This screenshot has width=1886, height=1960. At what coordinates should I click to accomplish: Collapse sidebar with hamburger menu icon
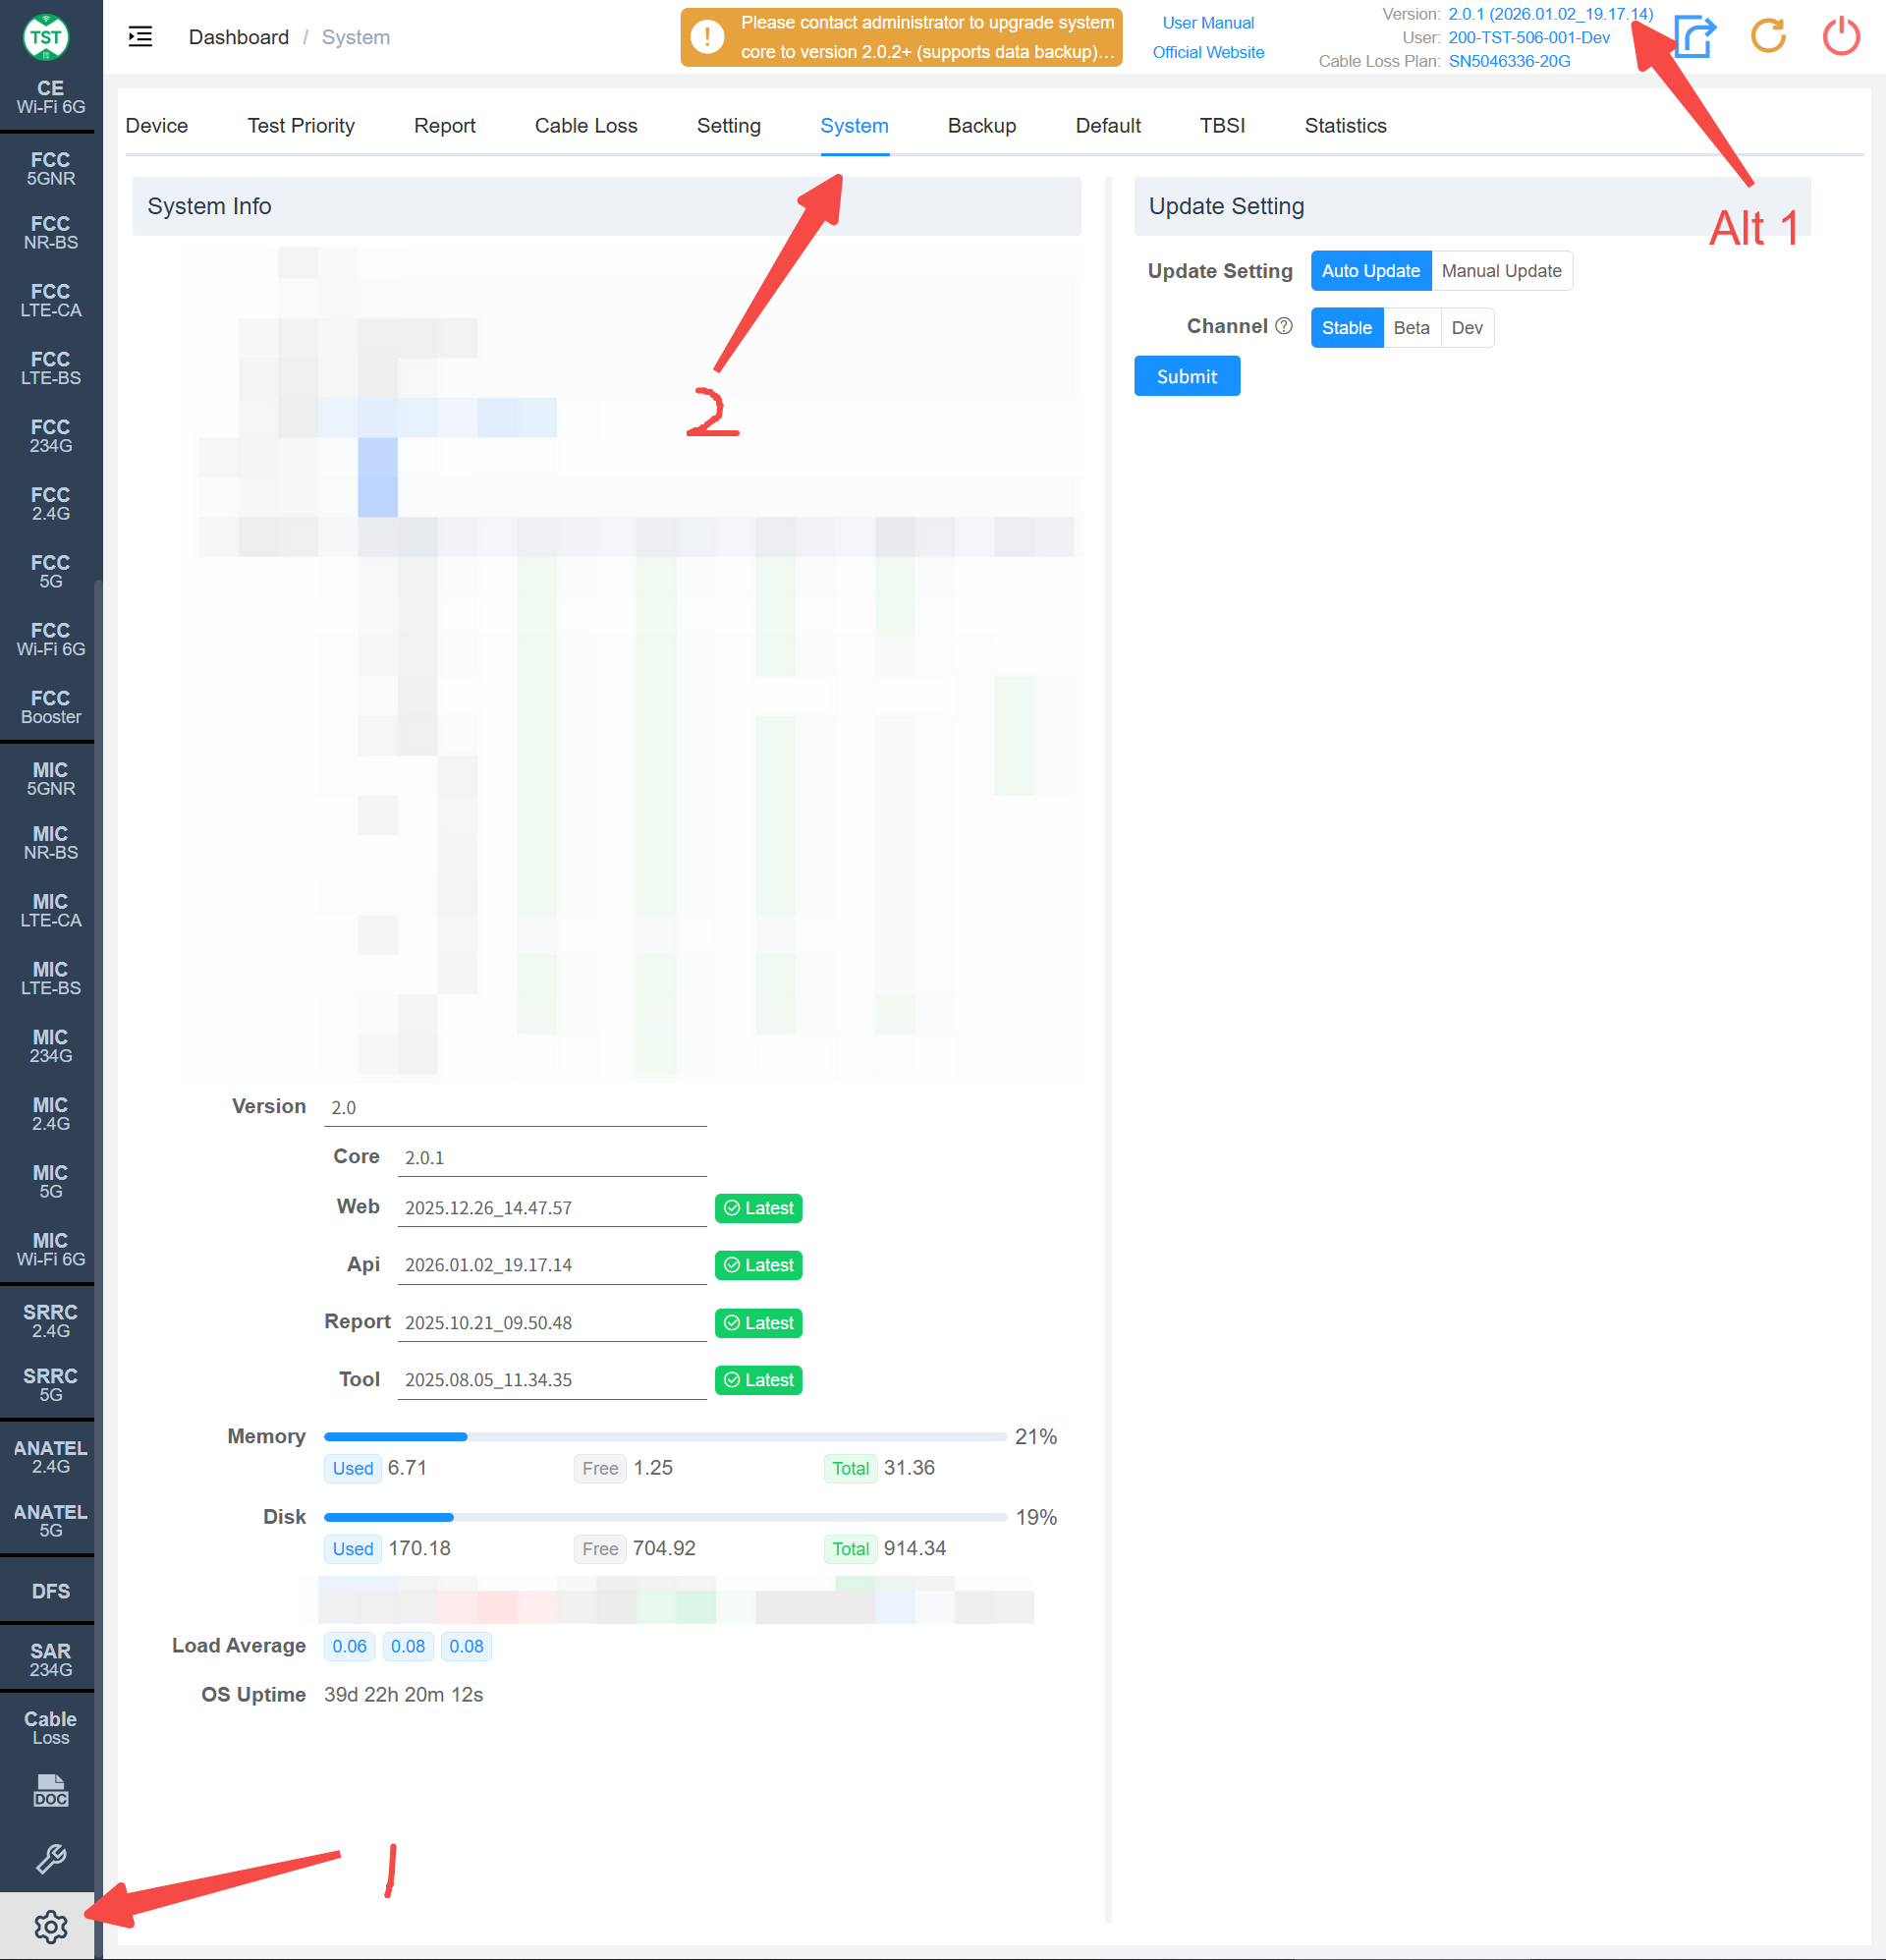tap(141, 37)
